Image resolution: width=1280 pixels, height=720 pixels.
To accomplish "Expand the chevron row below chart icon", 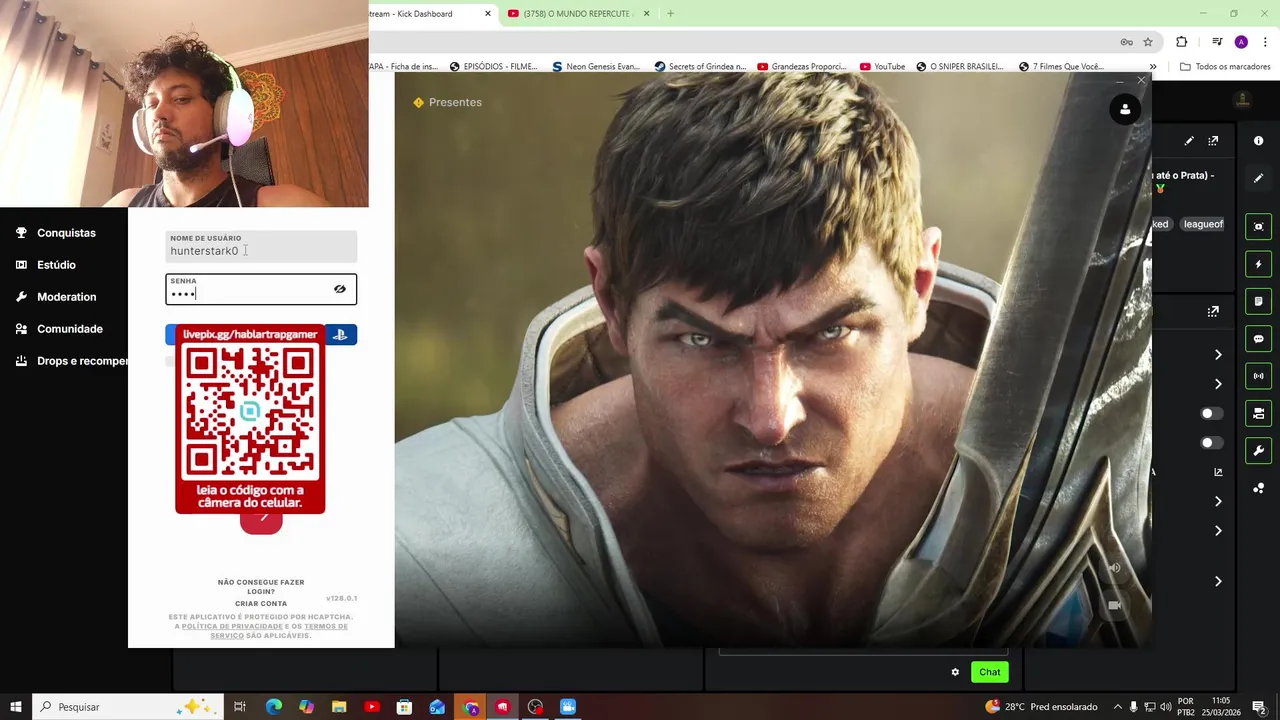I will (x=1218, y=501).
